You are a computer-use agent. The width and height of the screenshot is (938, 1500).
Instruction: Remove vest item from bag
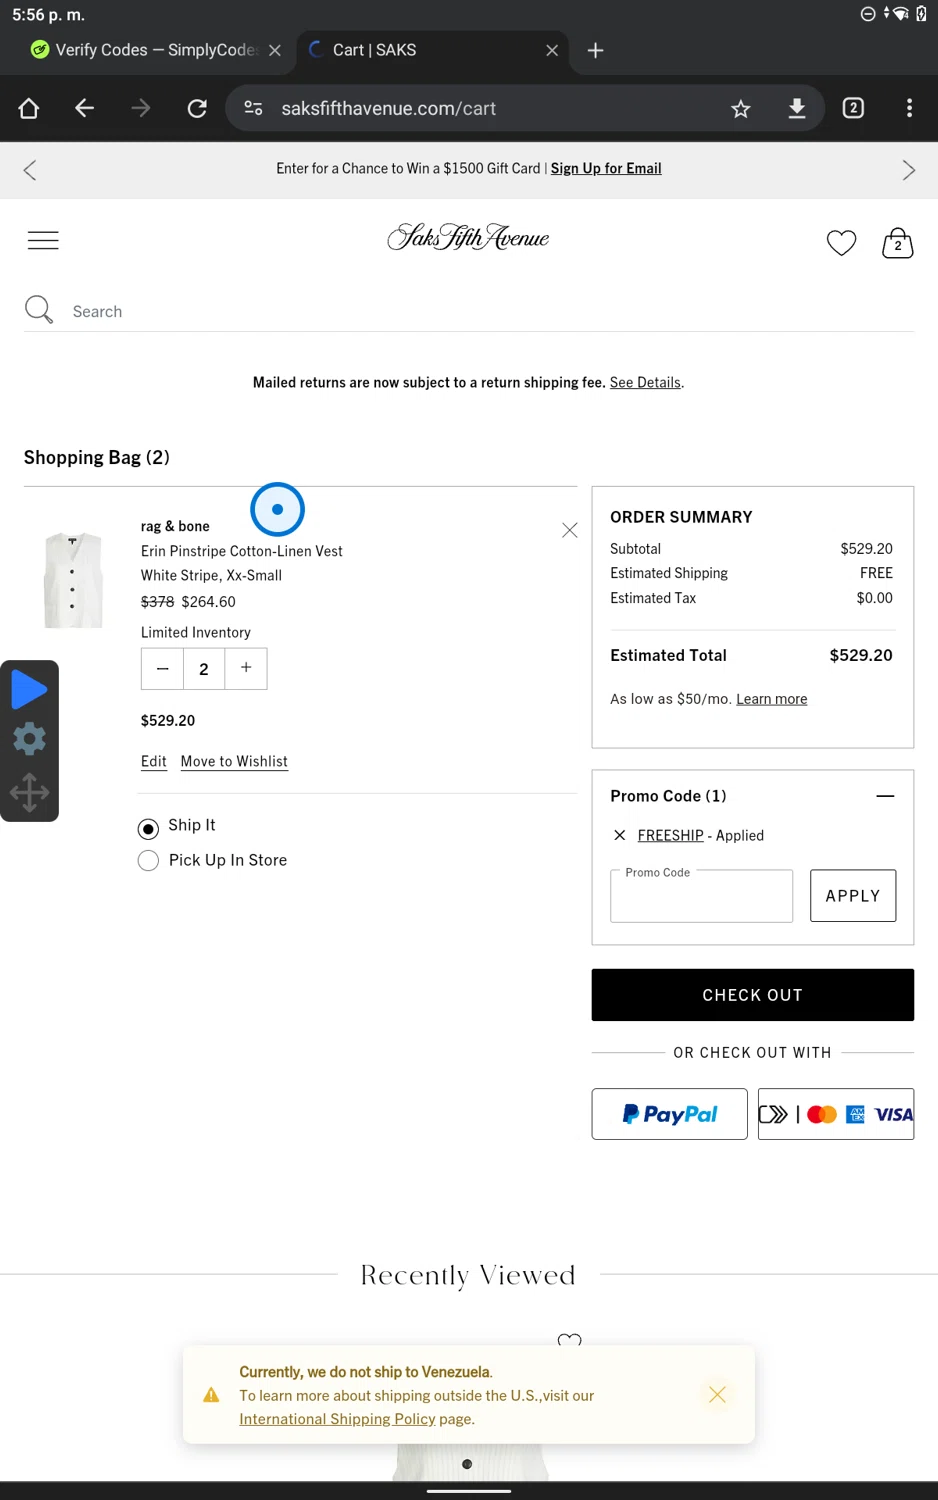[569, 530]
